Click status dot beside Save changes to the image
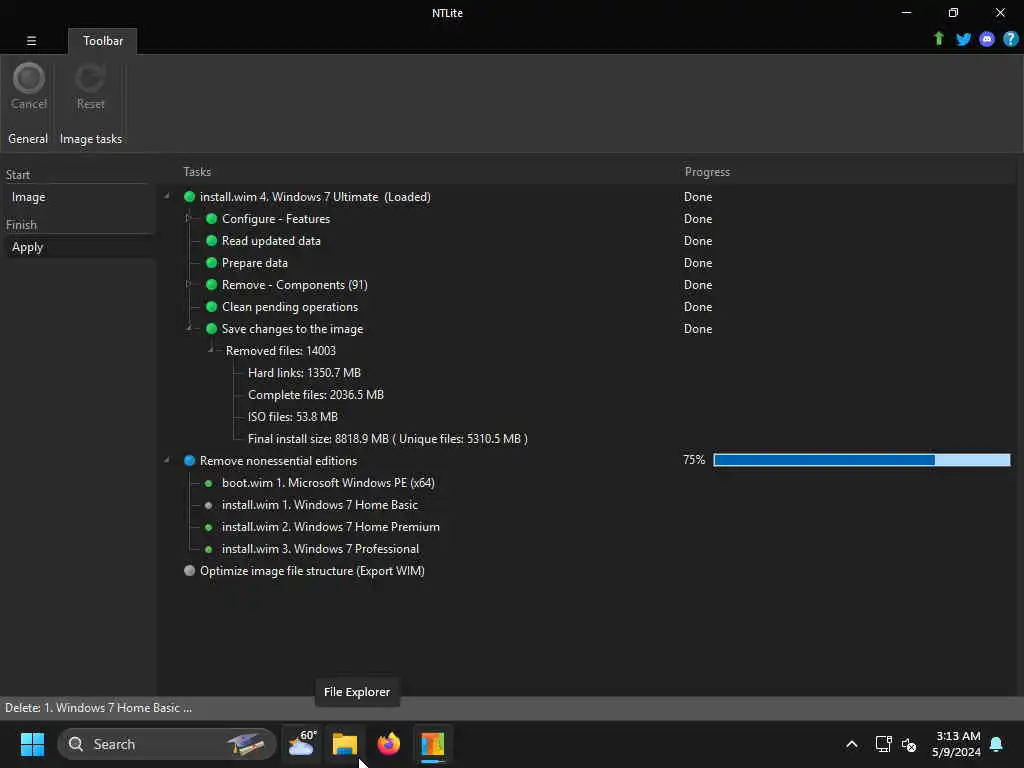The height and width of the screenshot is (768, 1024). pos(211,328)
